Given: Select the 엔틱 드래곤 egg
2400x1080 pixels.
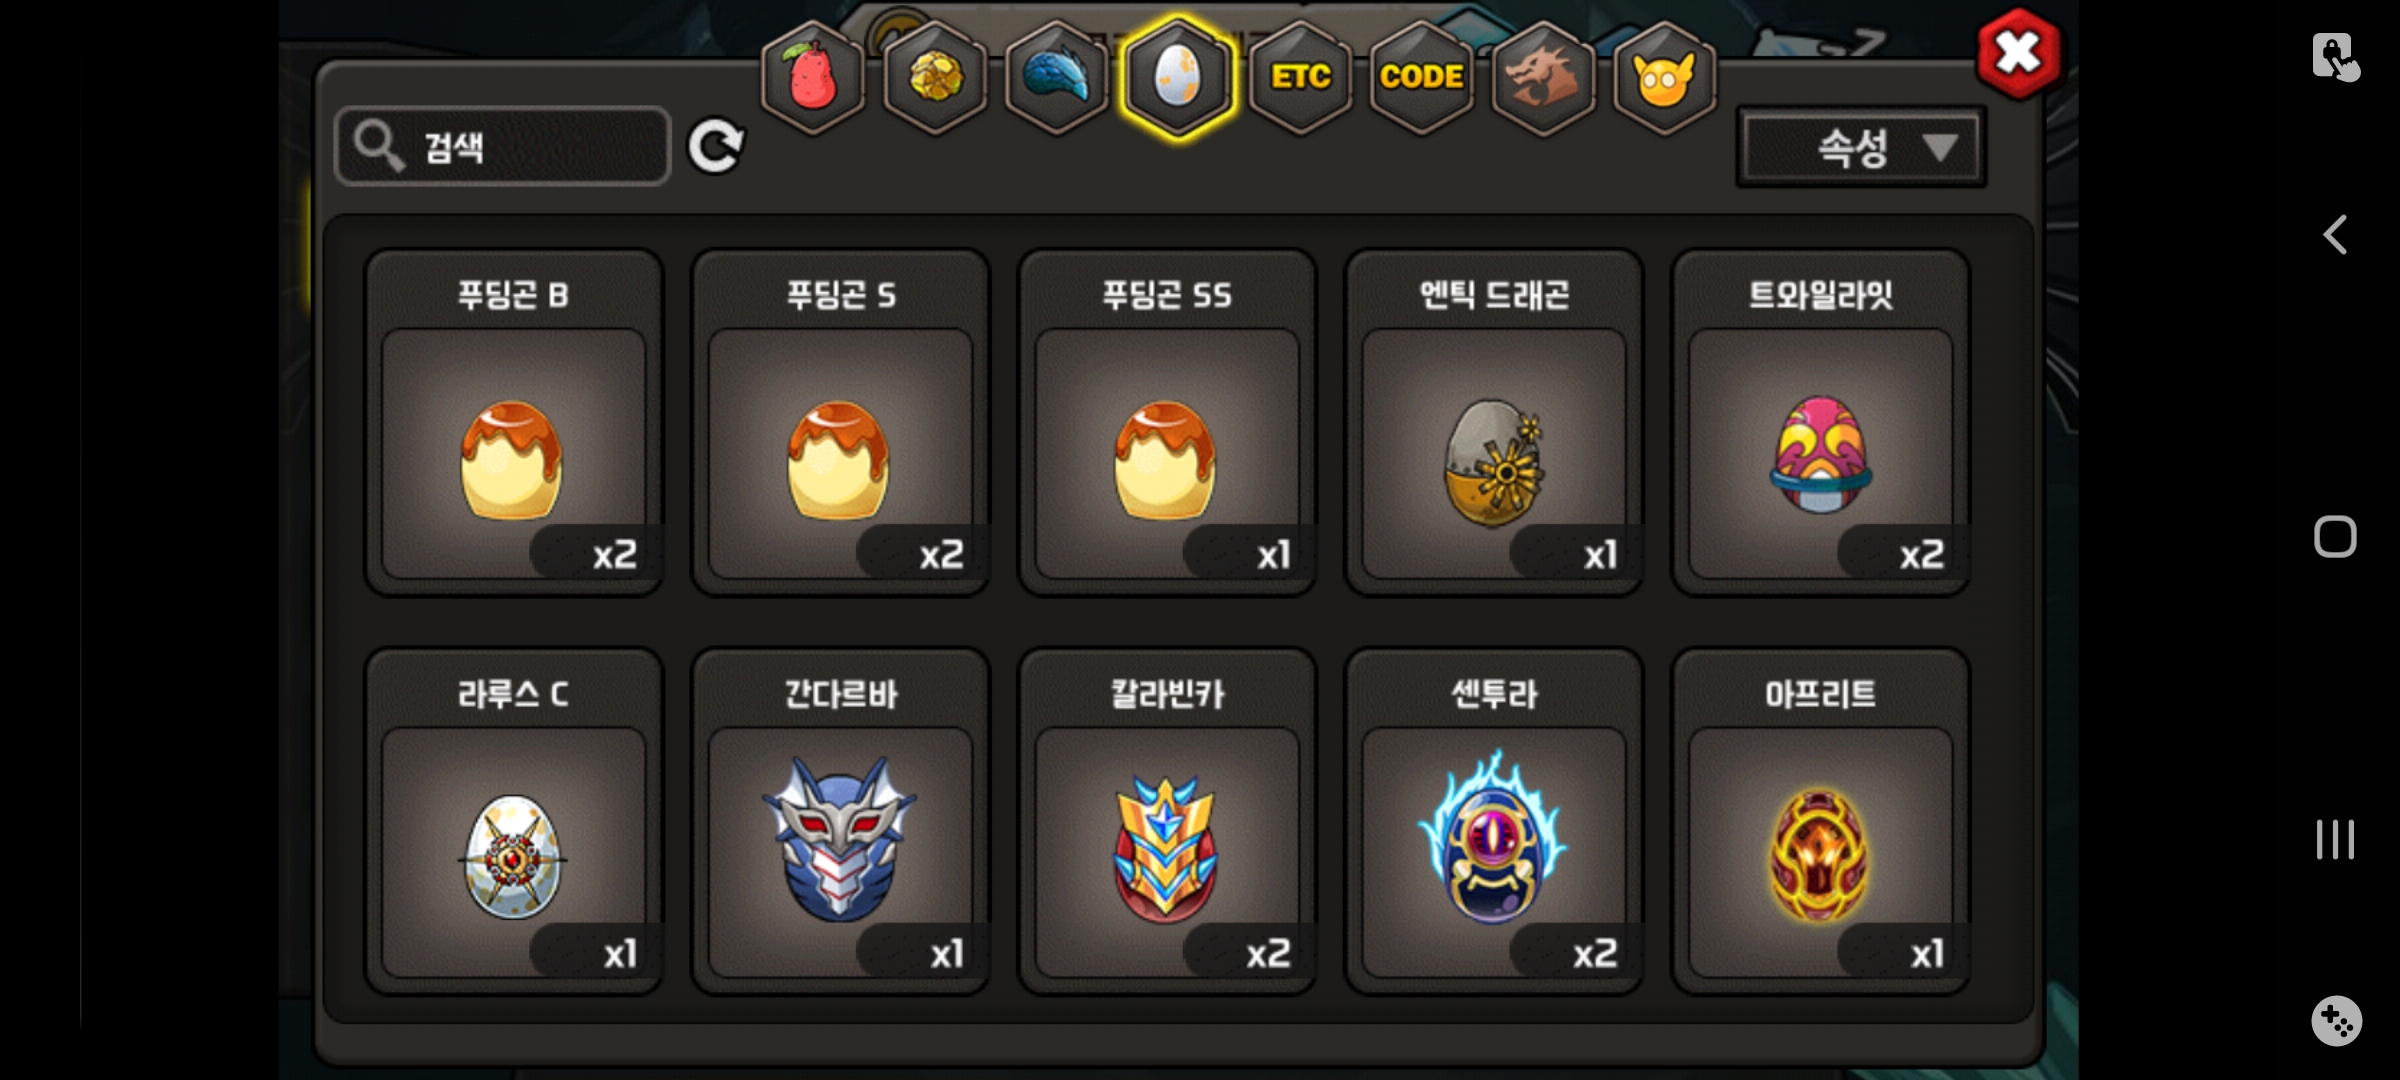Looking at the screenshot, I should [1494, 423].
